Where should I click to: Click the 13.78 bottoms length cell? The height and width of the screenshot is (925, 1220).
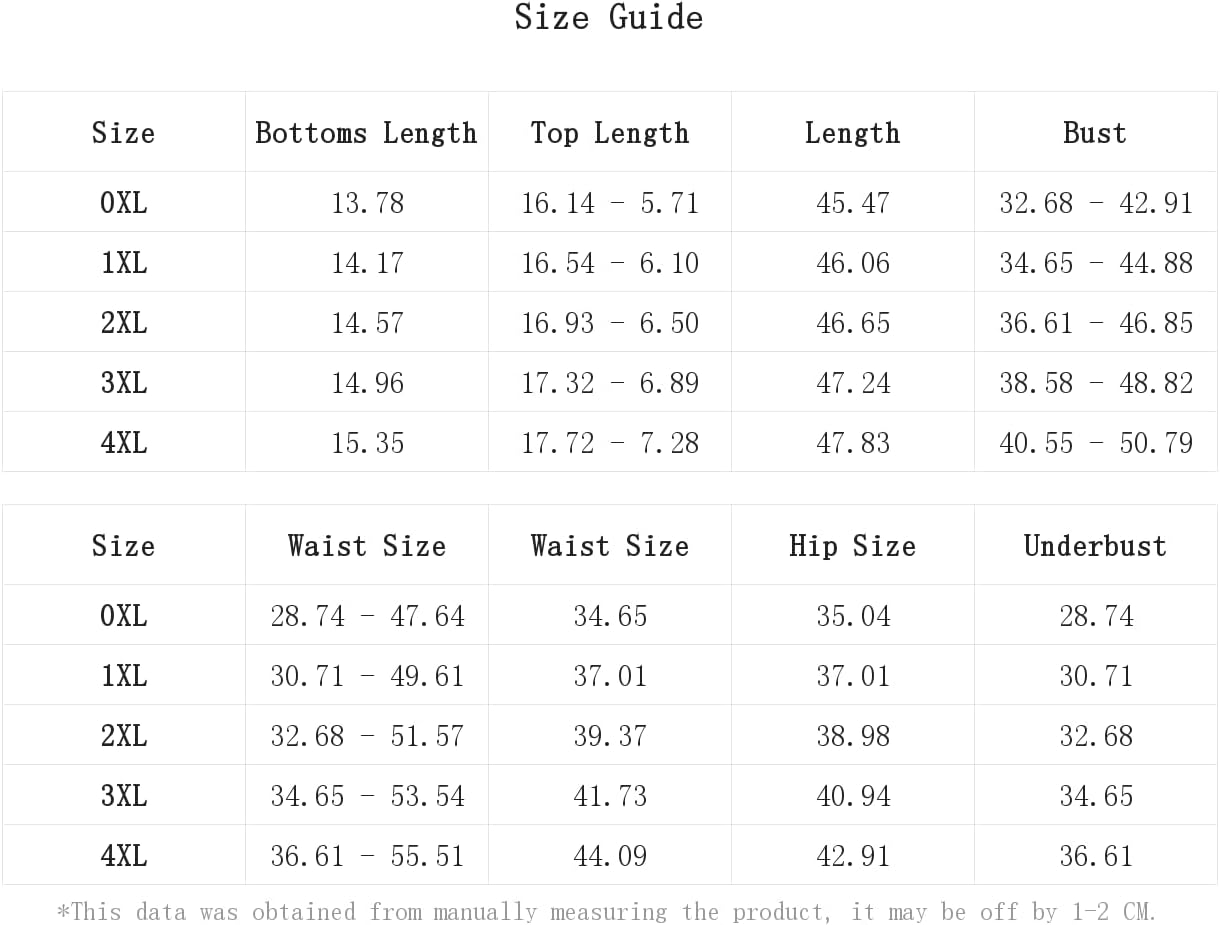pyautogui.click(x=367, y=203)
